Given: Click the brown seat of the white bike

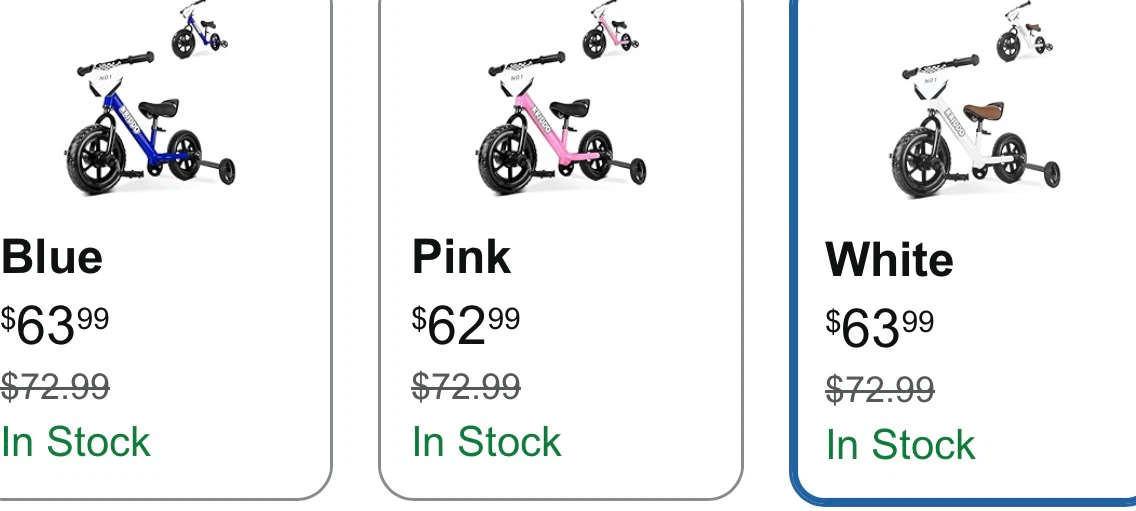Looking at the screenshot, I should point(983,111).
